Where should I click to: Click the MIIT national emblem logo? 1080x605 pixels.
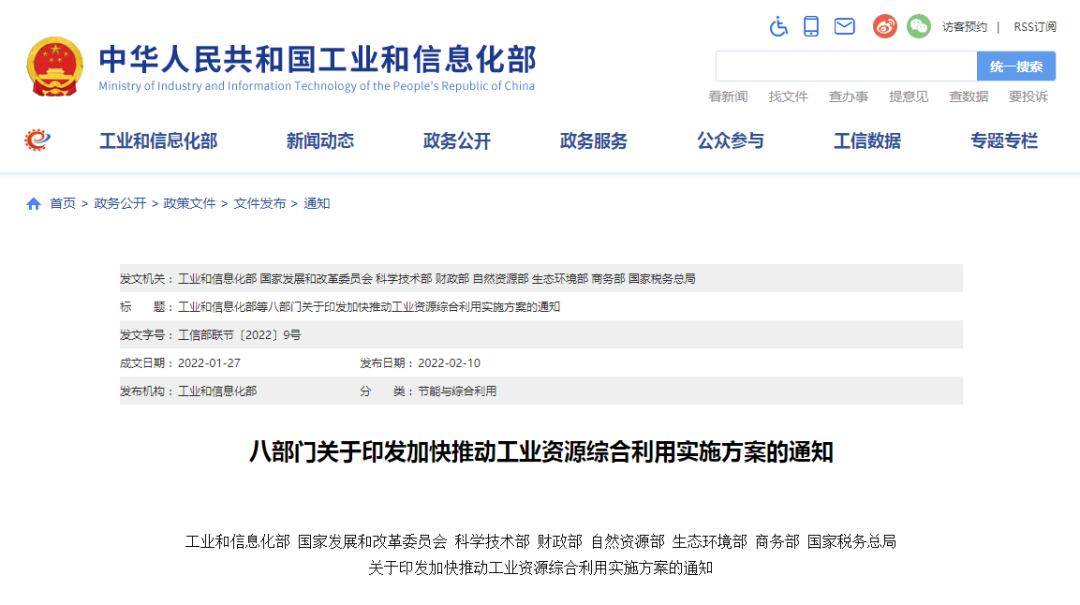(54, 66)
